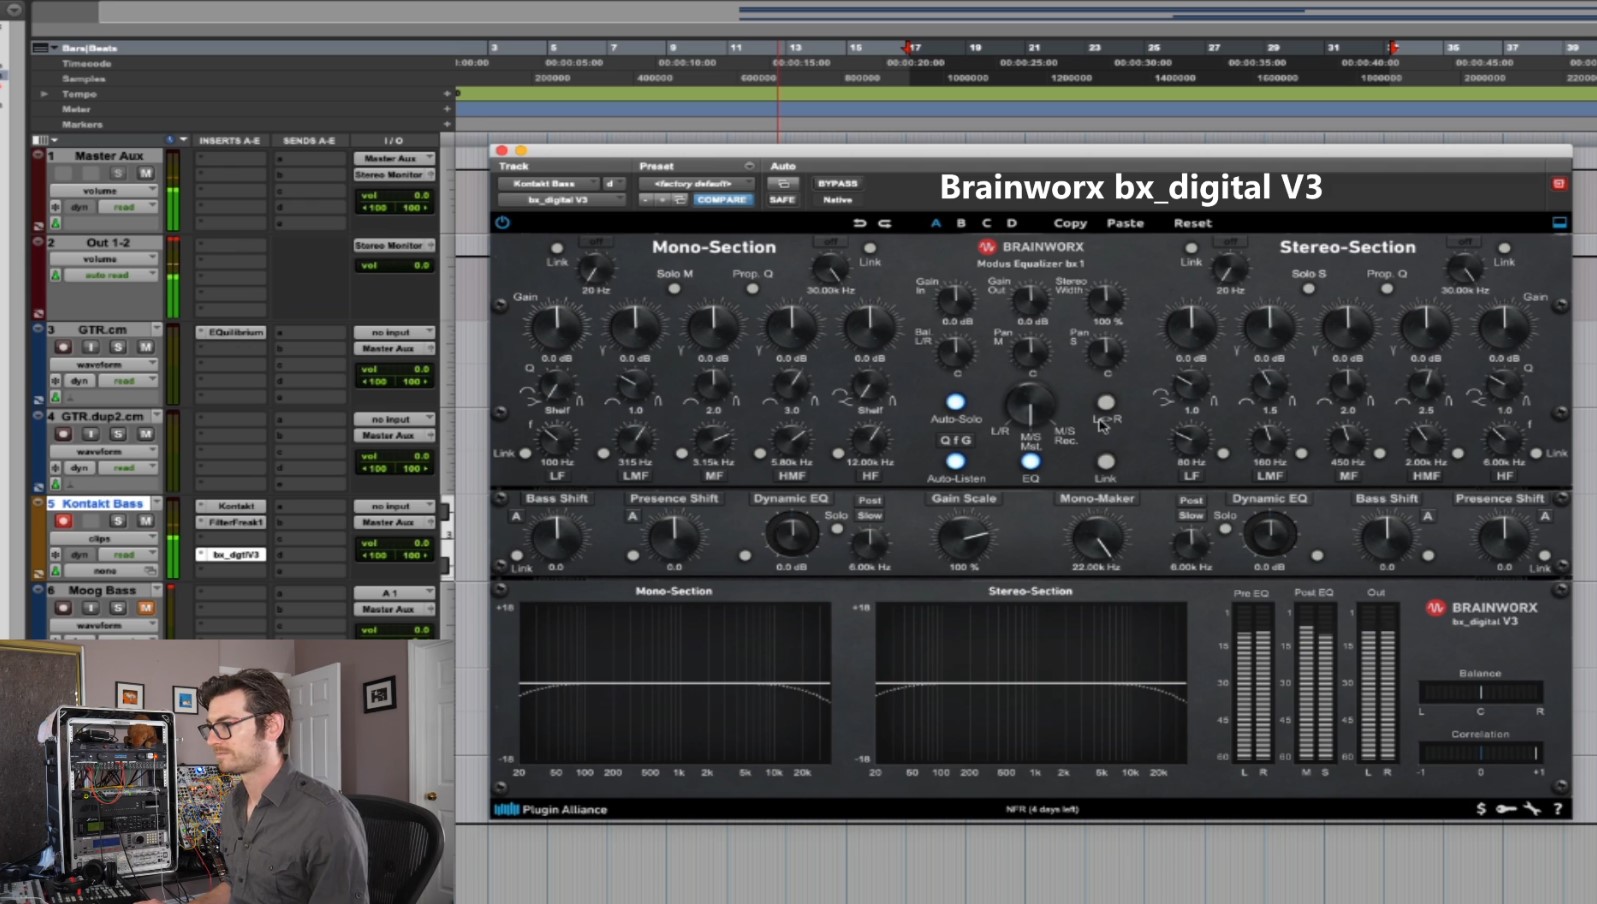This screenshot has width=1597, height=904.
Task: Enable input monitoring on GTR.dup2.cm track
Action: point(91,434)
